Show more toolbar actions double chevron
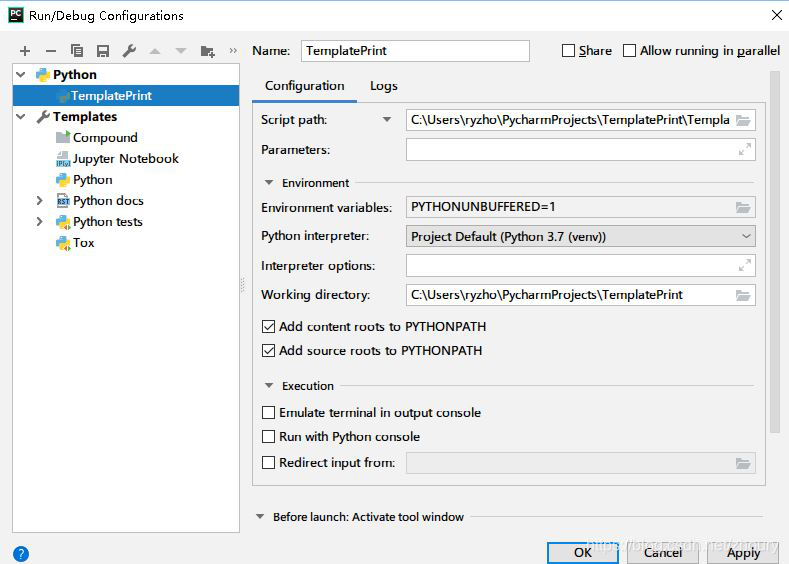Image resolution: width=789 pixels, height=564 pixels. pos(233,50)
